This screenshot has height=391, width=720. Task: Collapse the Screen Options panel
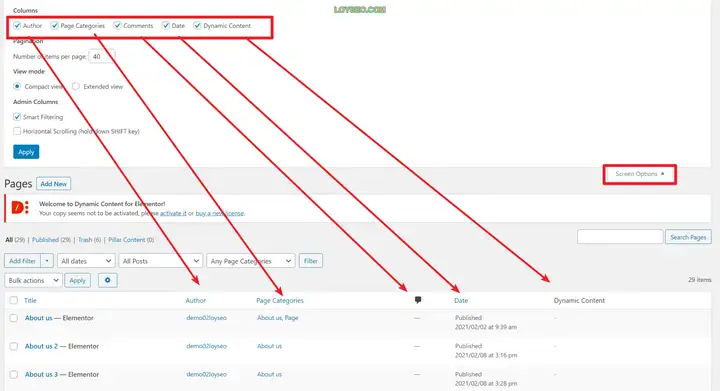(640, 174)
